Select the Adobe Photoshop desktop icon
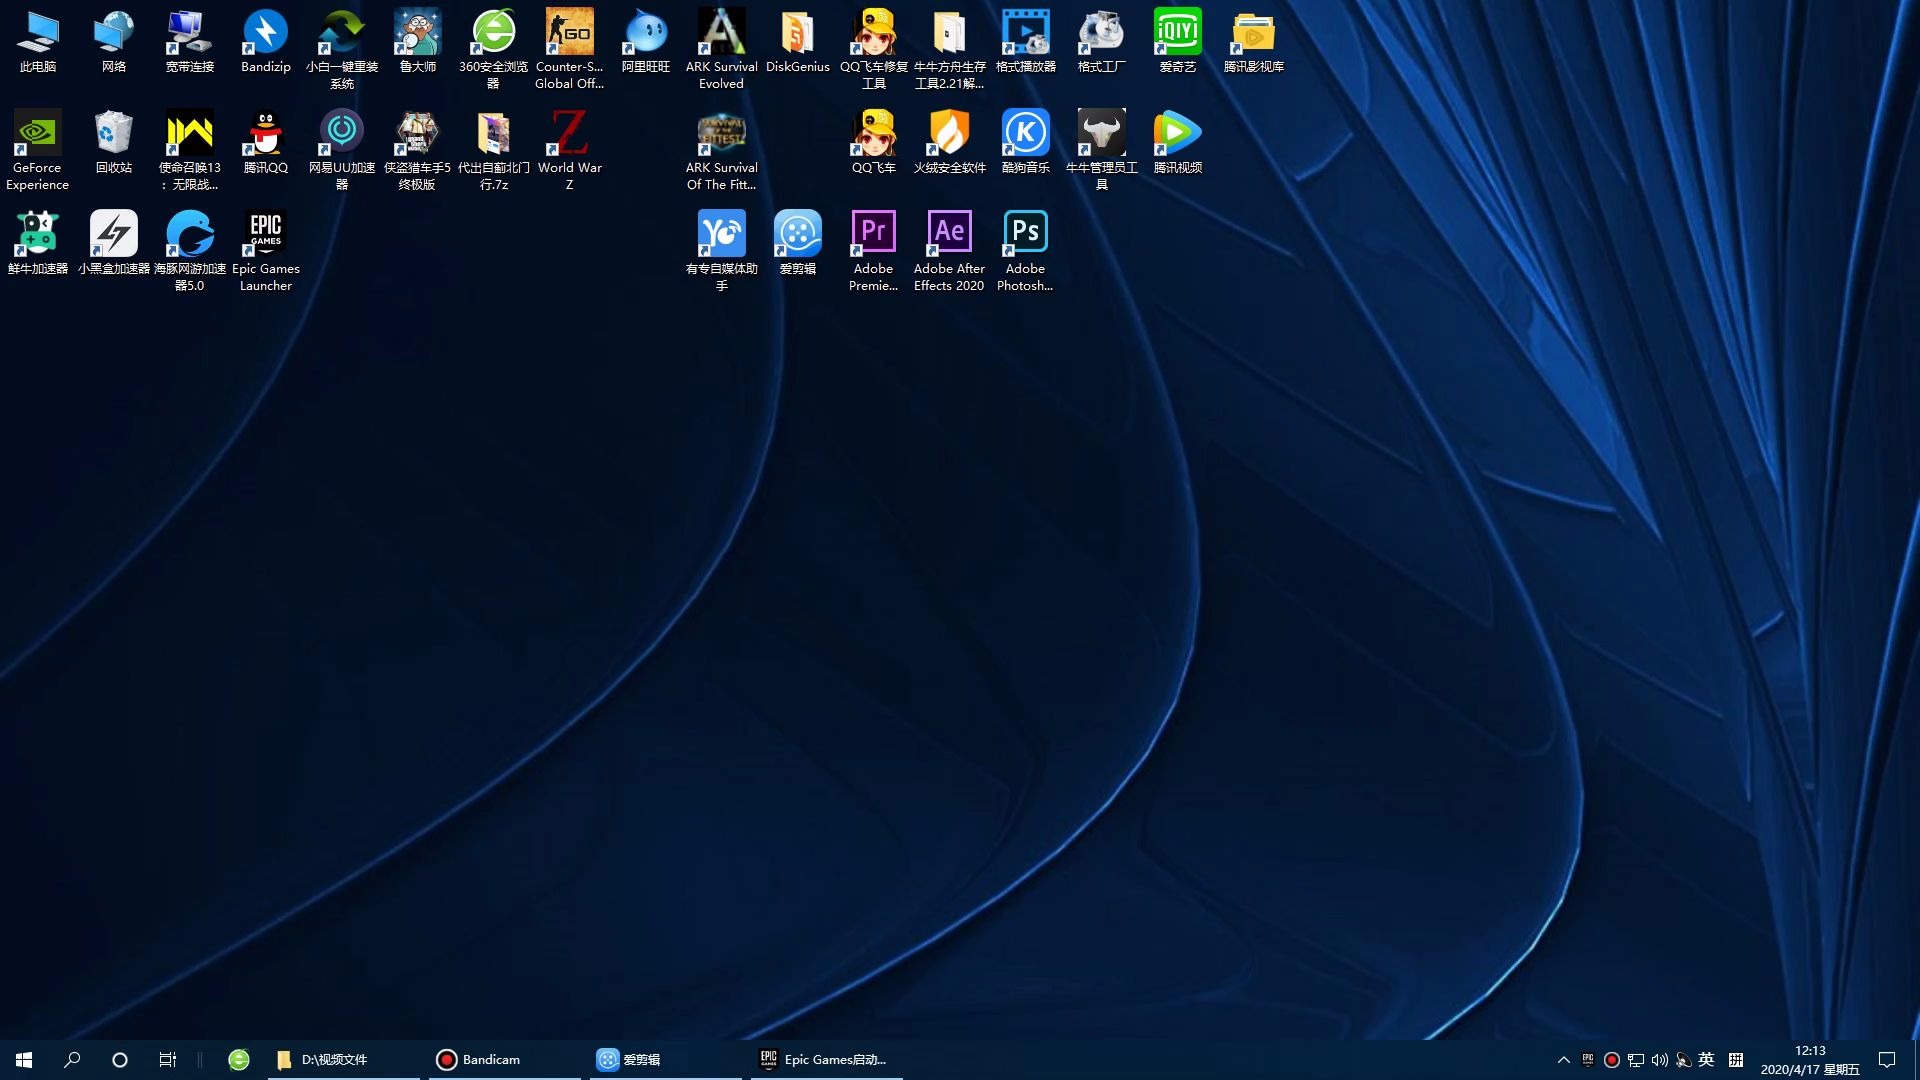The image size is (1920, 1080). coord(1025,233)
